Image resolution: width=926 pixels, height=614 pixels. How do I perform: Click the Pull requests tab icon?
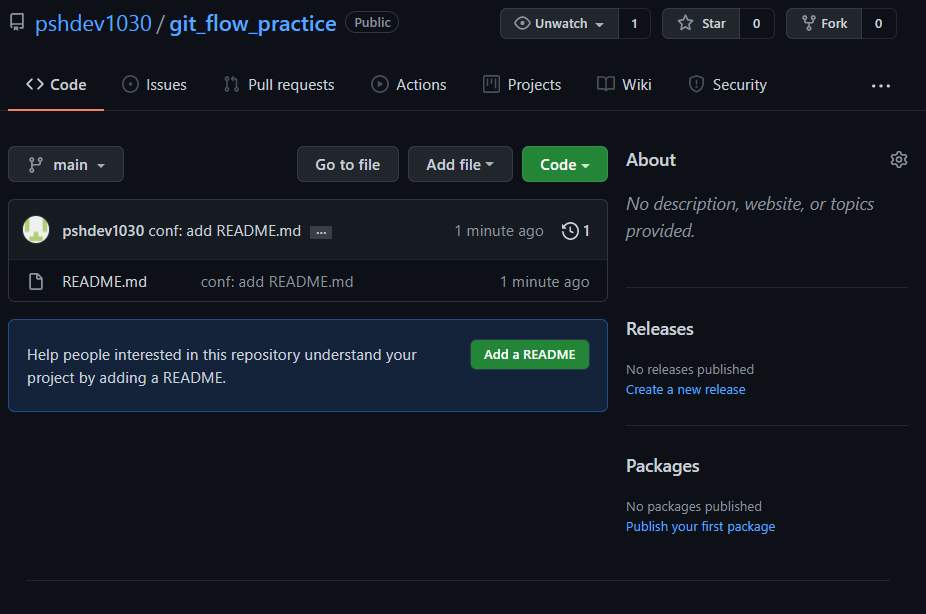[232, 84]
